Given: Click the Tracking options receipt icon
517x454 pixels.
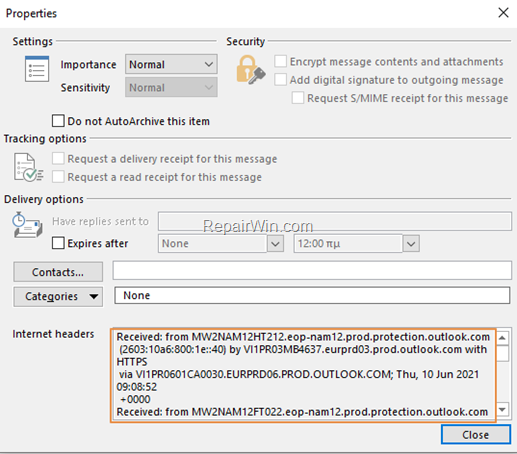Looking at the screenshot, I should [28, 167].
